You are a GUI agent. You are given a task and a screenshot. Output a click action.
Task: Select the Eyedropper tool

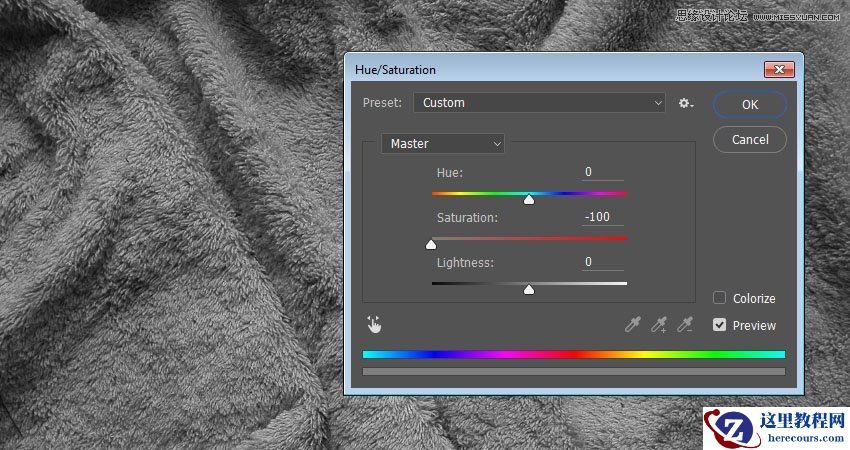[632, 324]
